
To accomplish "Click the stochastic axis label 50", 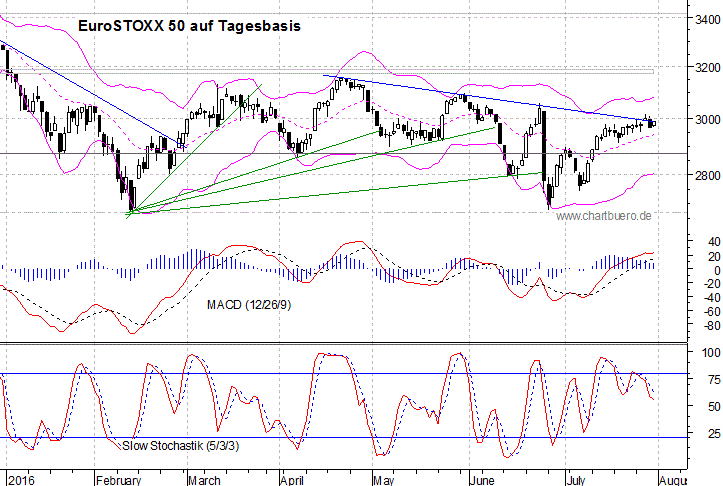I will coord(714,407).
